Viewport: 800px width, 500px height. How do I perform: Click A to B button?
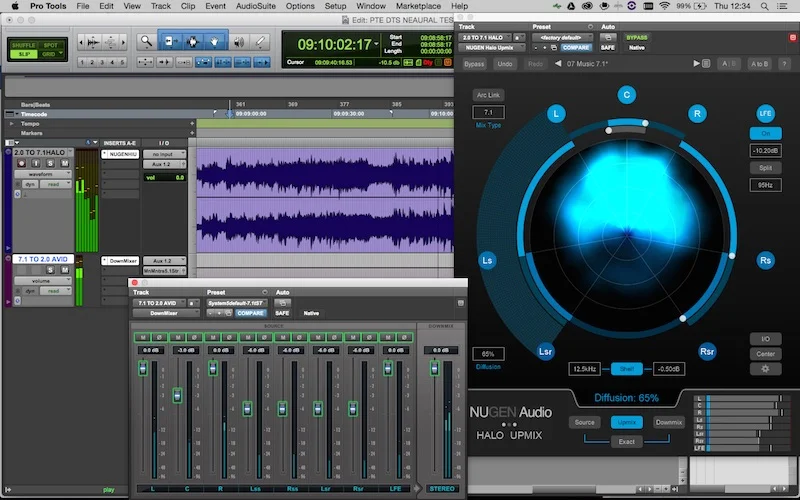(x=759, y=64)
